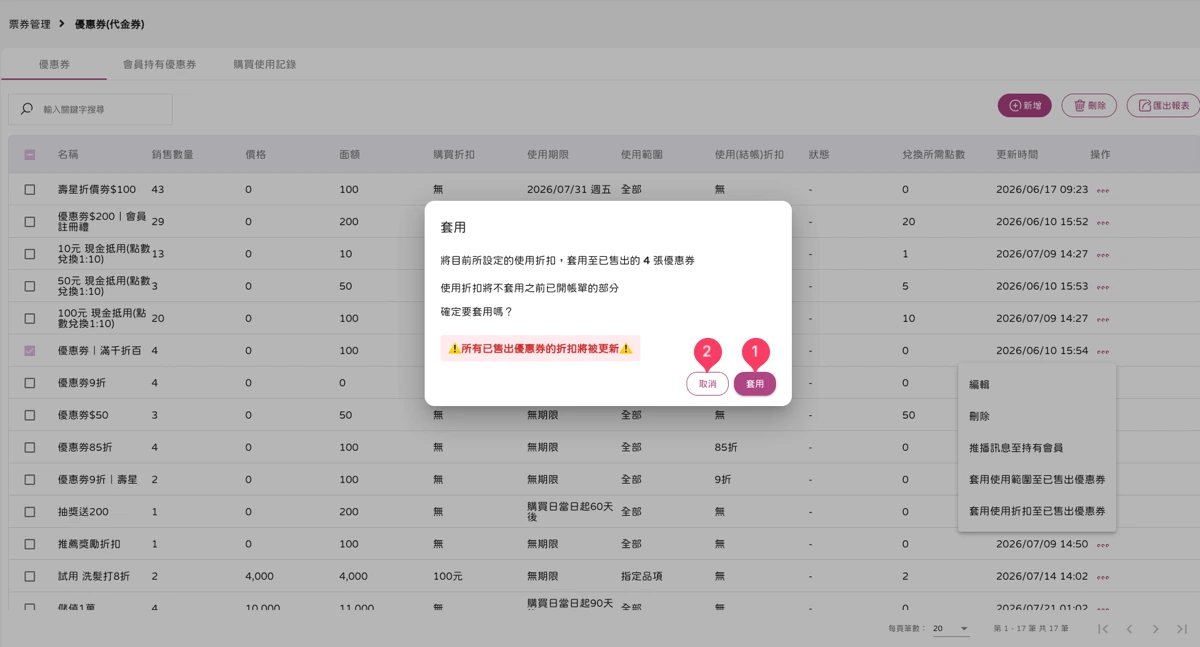Viewport: 1200px width, 647px height.
Task: Check the box for 10元 現金抵用 row
Action: click(x=29, y=254)
